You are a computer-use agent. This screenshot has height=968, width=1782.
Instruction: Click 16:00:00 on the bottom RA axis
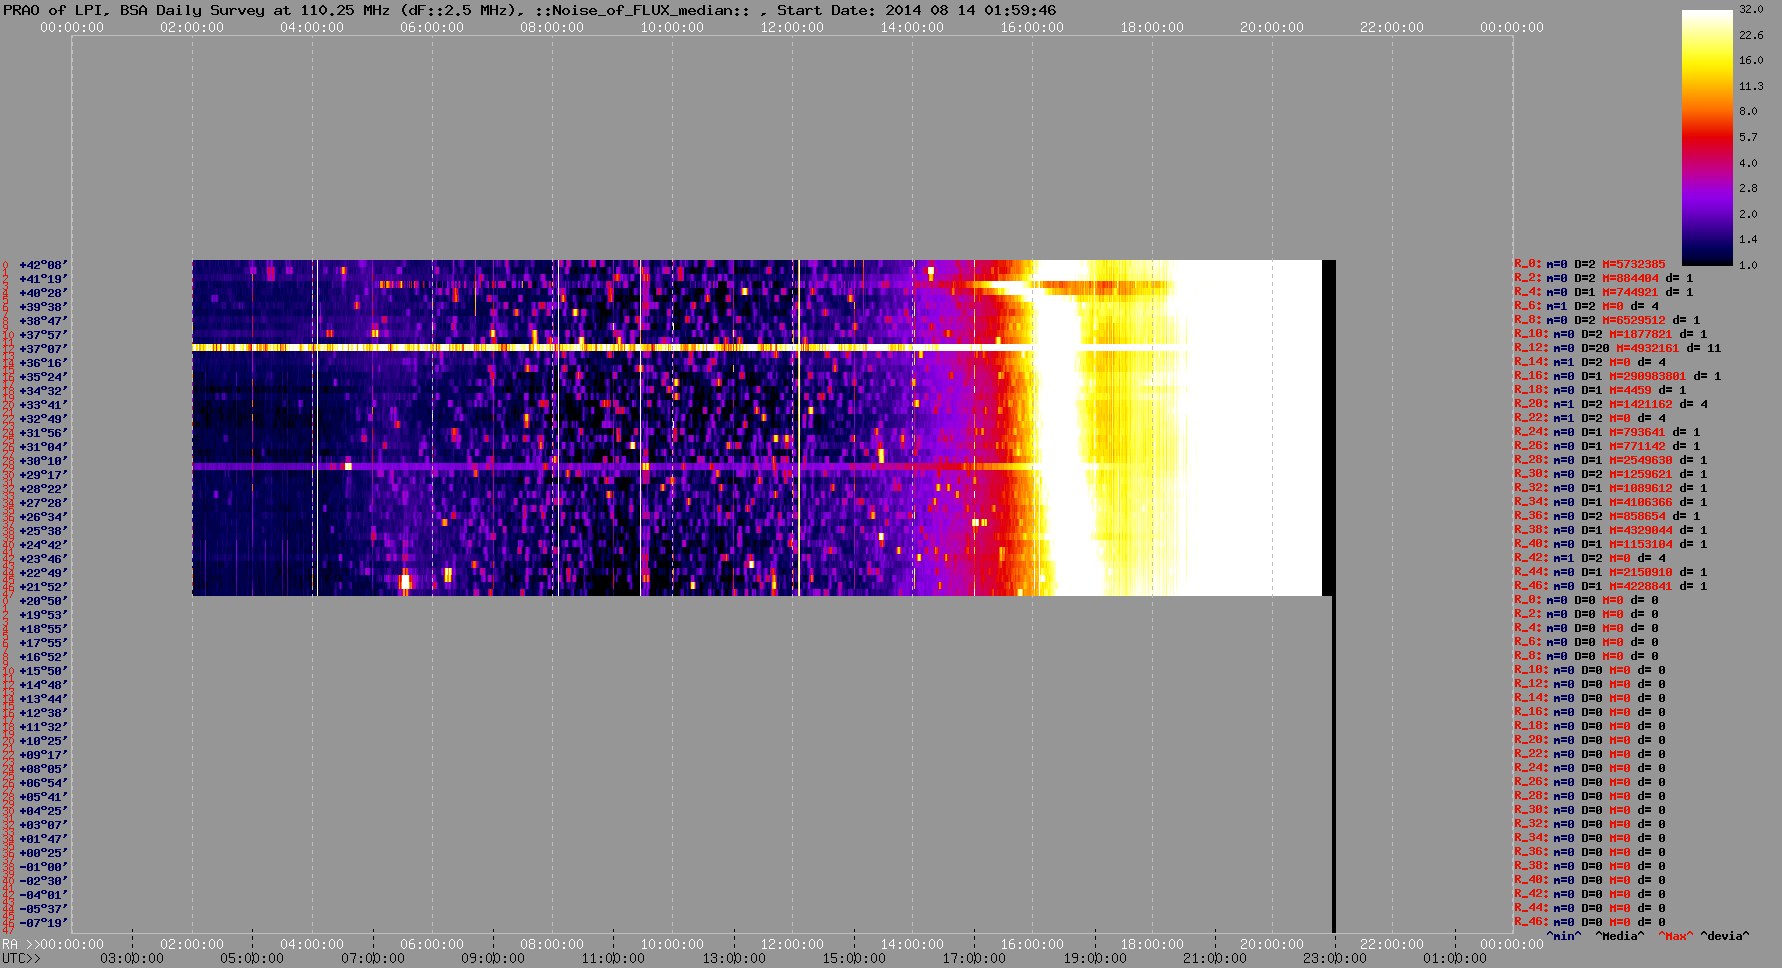(x=1032, y=944)
